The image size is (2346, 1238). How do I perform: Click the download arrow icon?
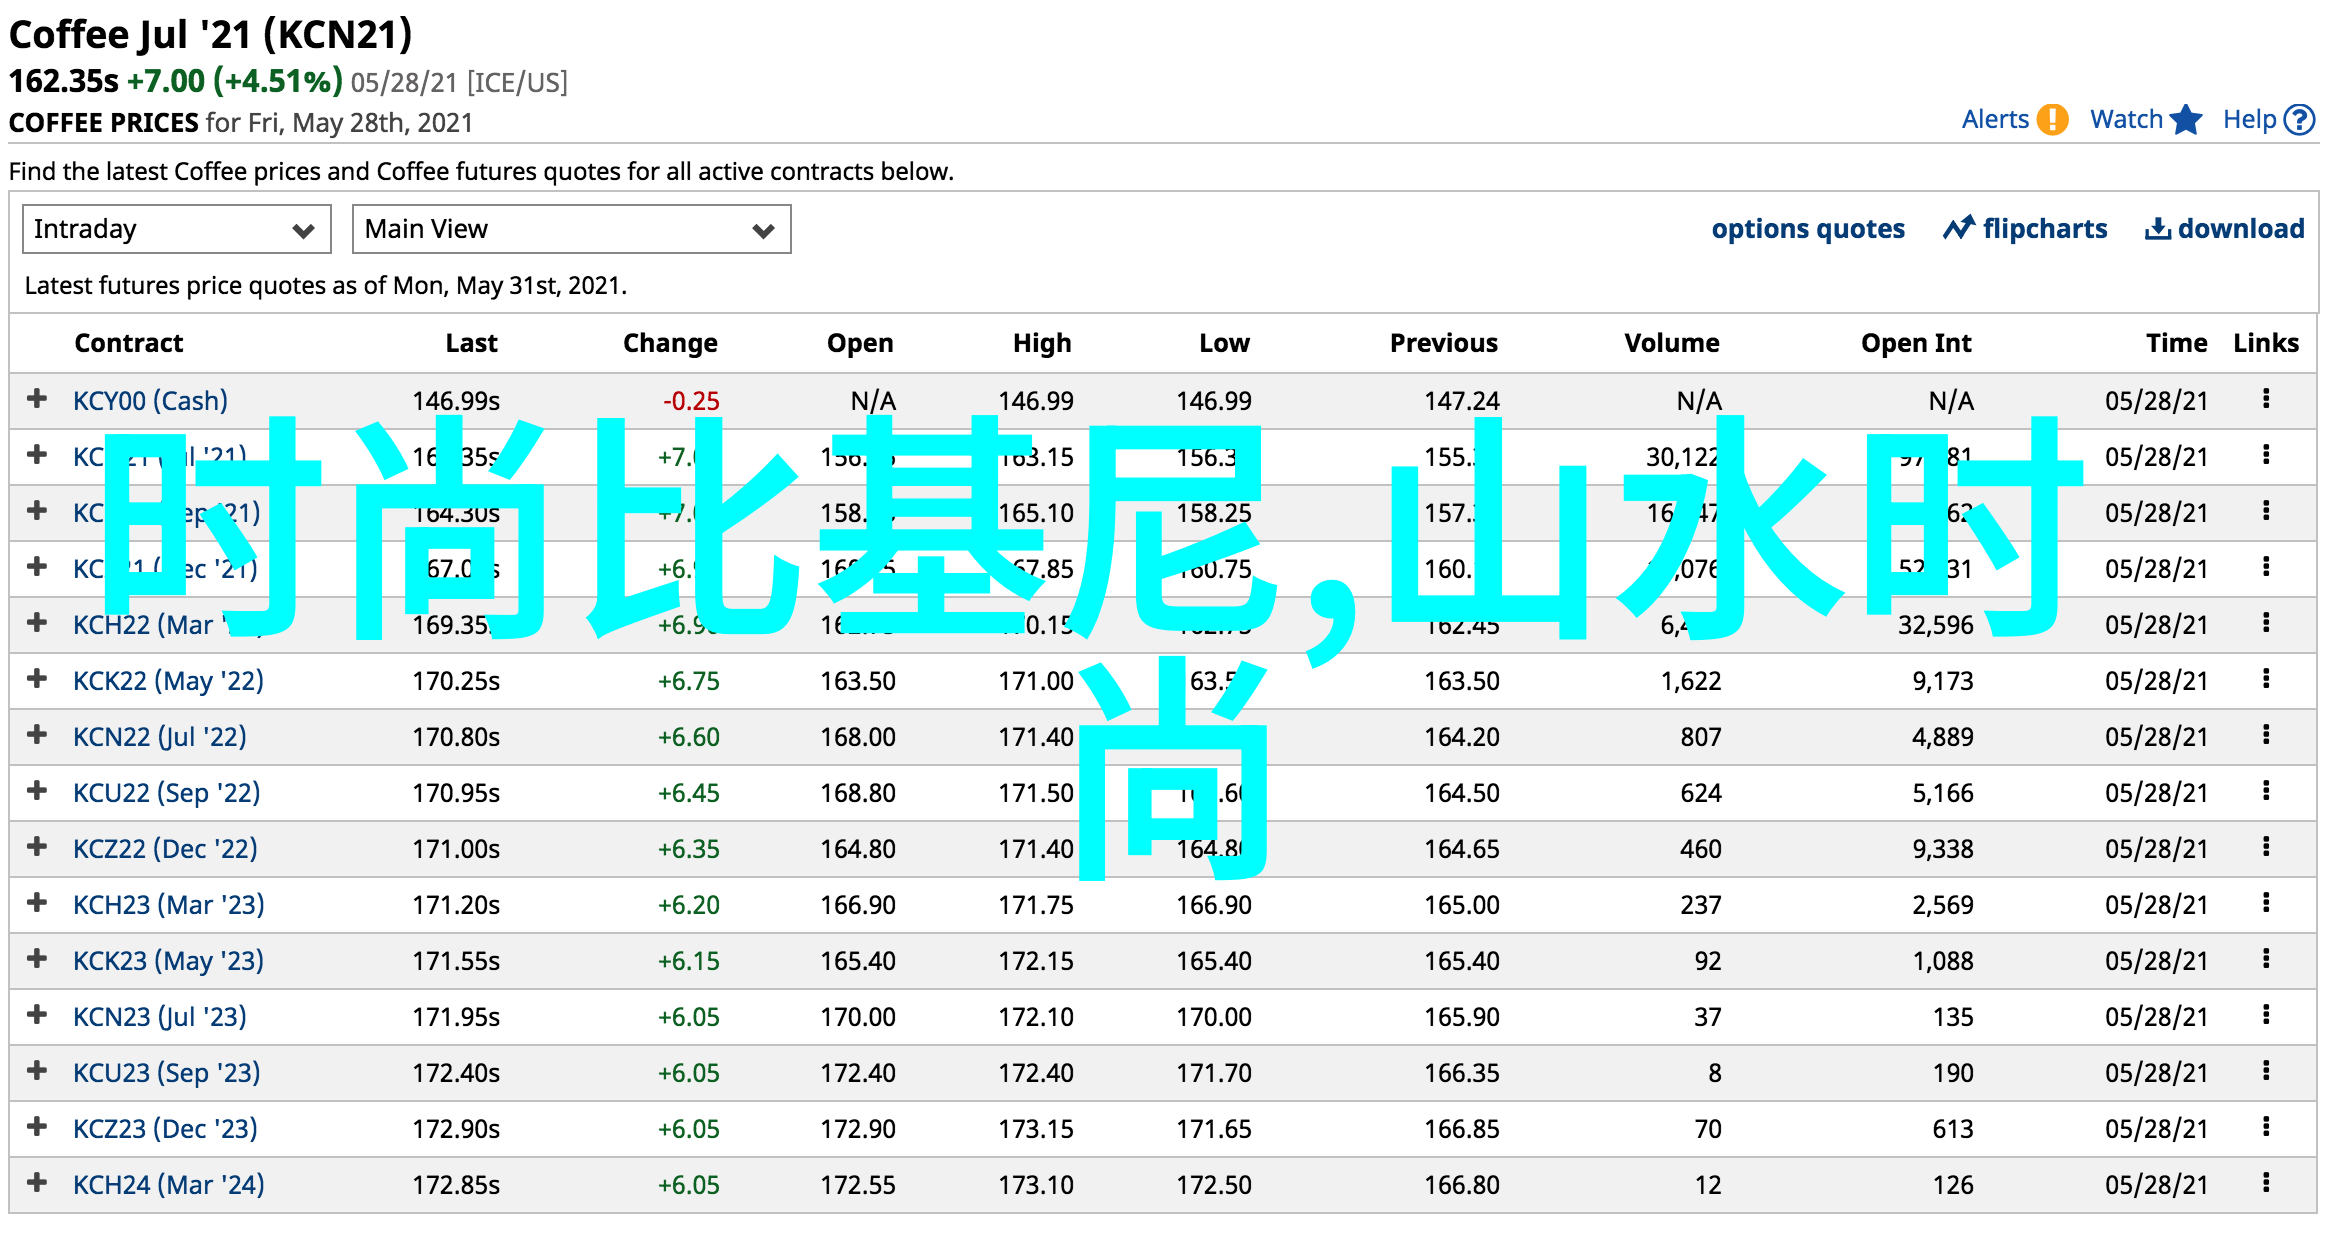tap(2157, 229)
